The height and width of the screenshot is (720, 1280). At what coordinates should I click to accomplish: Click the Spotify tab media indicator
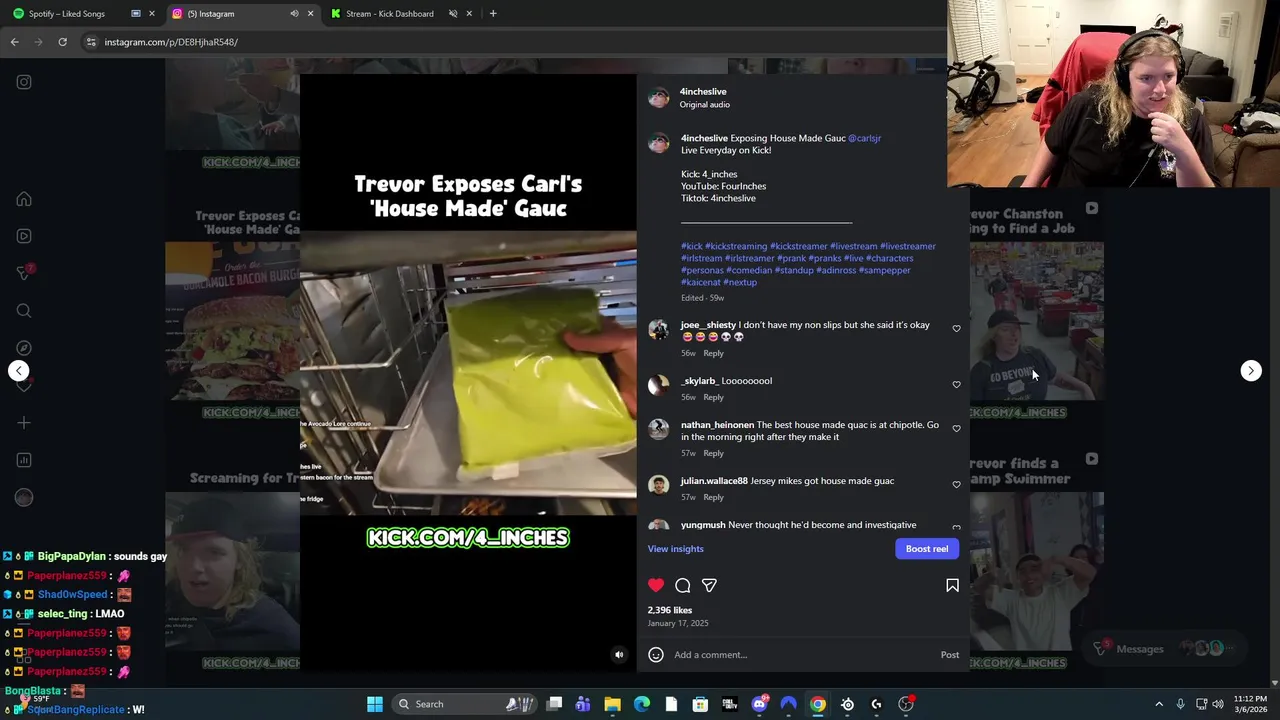tap(136, 14)
